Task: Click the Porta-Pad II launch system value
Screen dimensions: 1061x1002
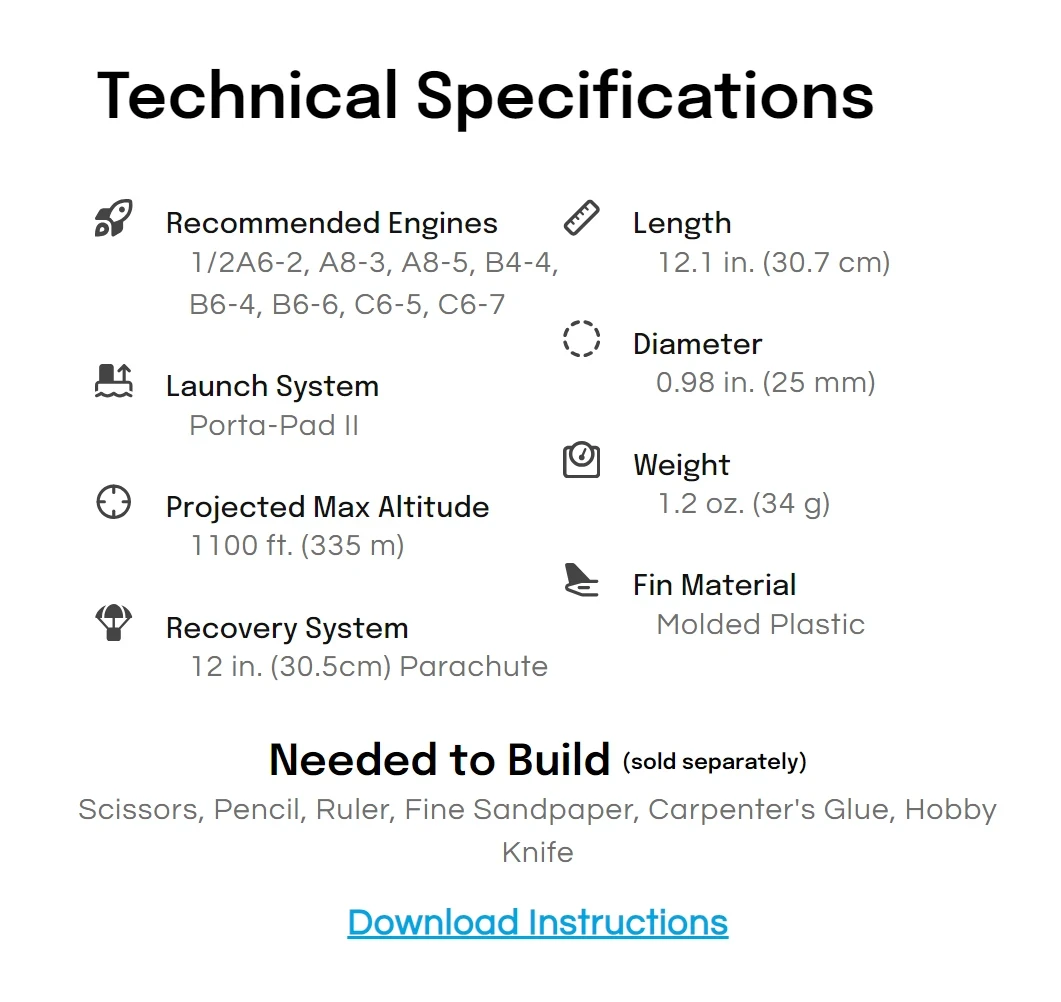Action: tap(274, 426)
